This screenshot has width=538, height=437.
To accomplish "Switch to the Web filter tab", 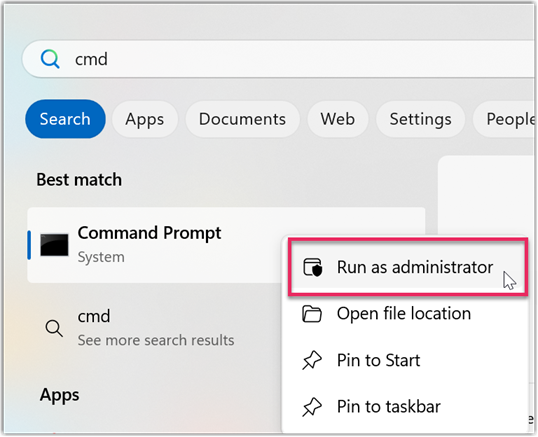I will coord(338,119).
